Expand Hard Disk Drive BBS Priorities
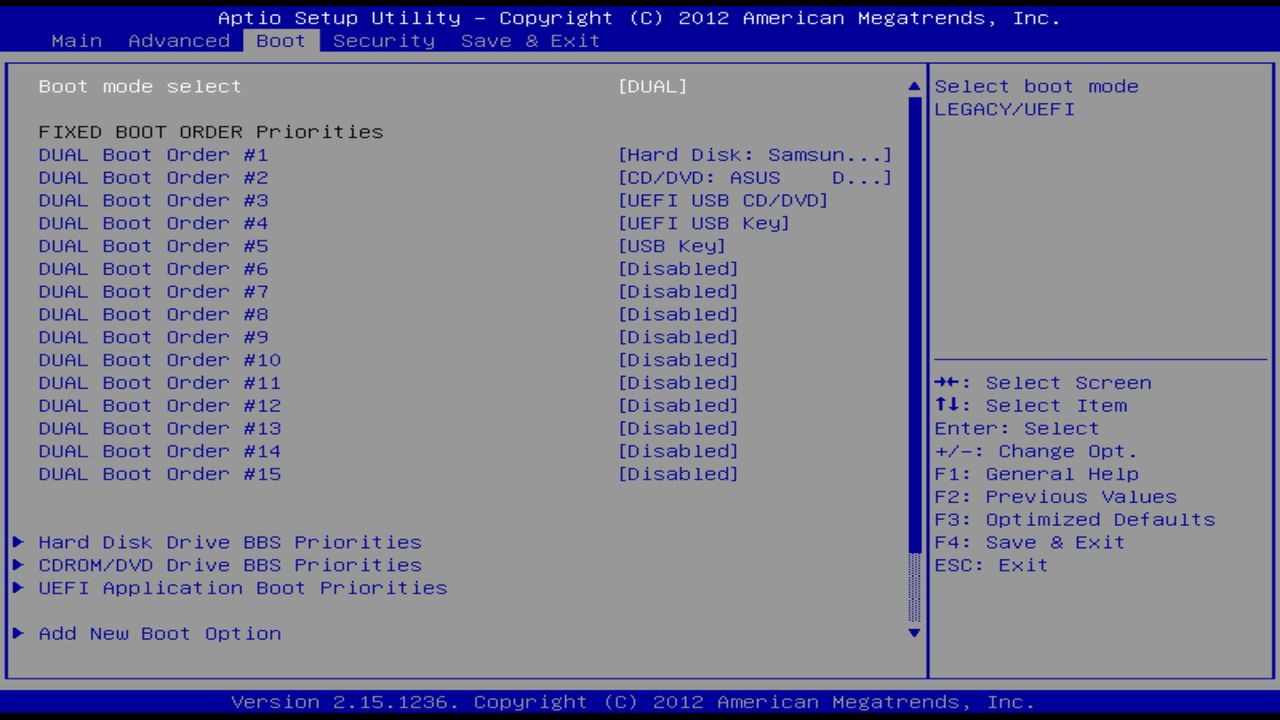 click(229, 542)
